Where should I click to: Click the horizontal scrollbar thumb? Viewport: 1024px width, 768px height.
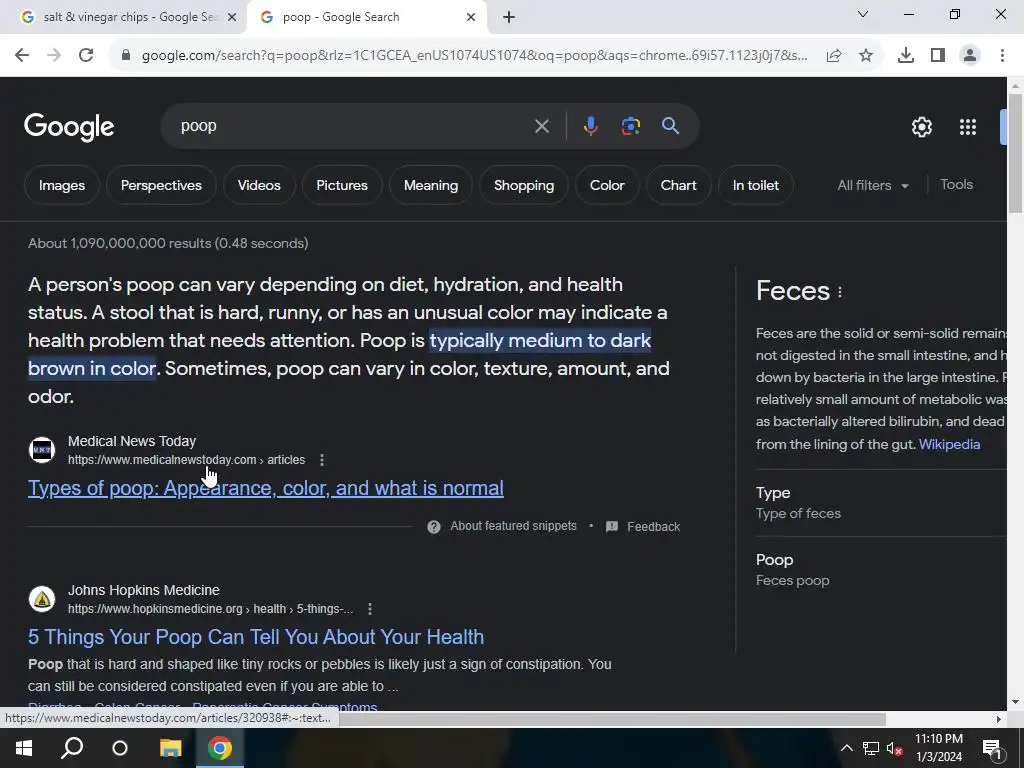pyautogui.click(x=612, y=720)
